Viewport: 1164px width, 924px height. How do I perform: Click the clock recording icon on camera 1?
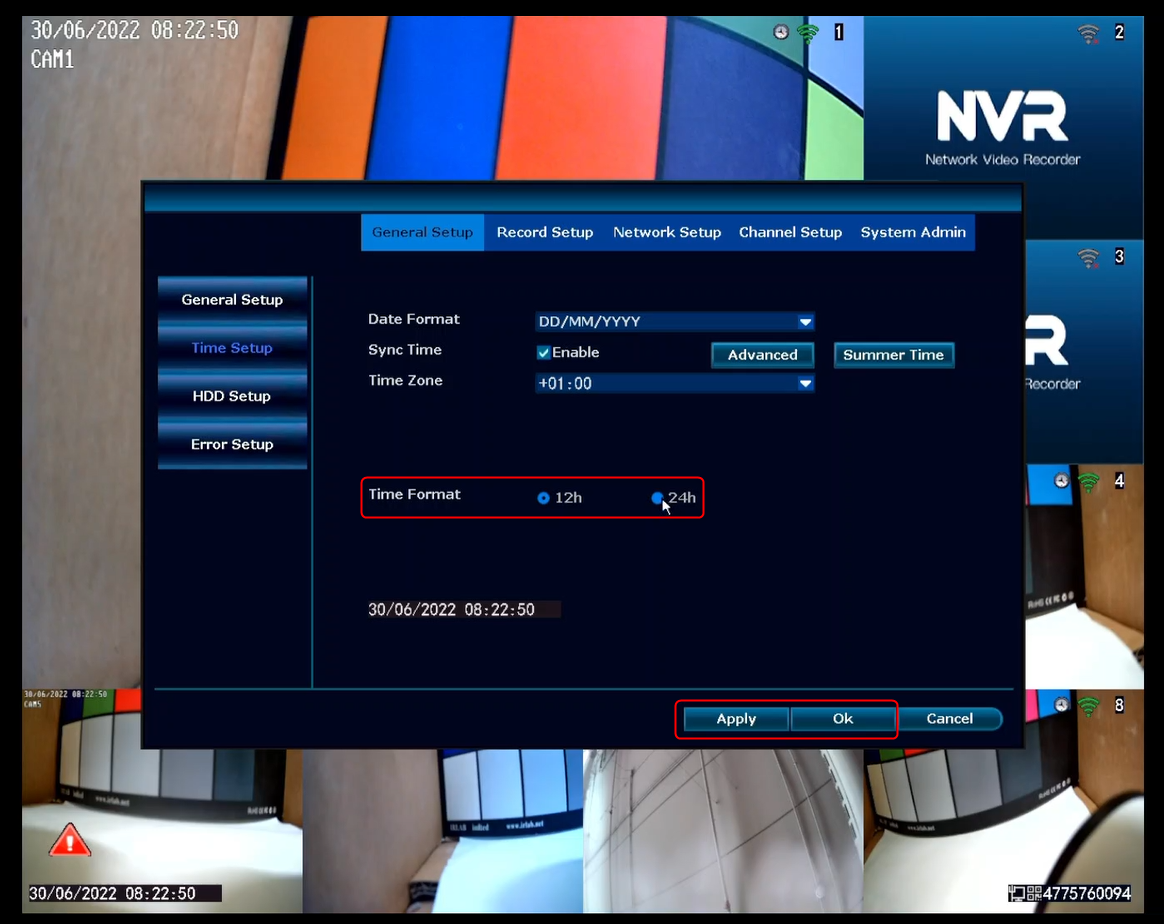click(x=780, y=32)
